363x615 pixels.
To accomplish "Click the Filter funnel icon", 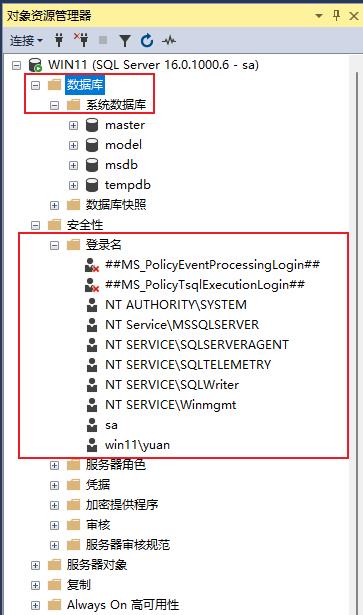I will point(125,40).
